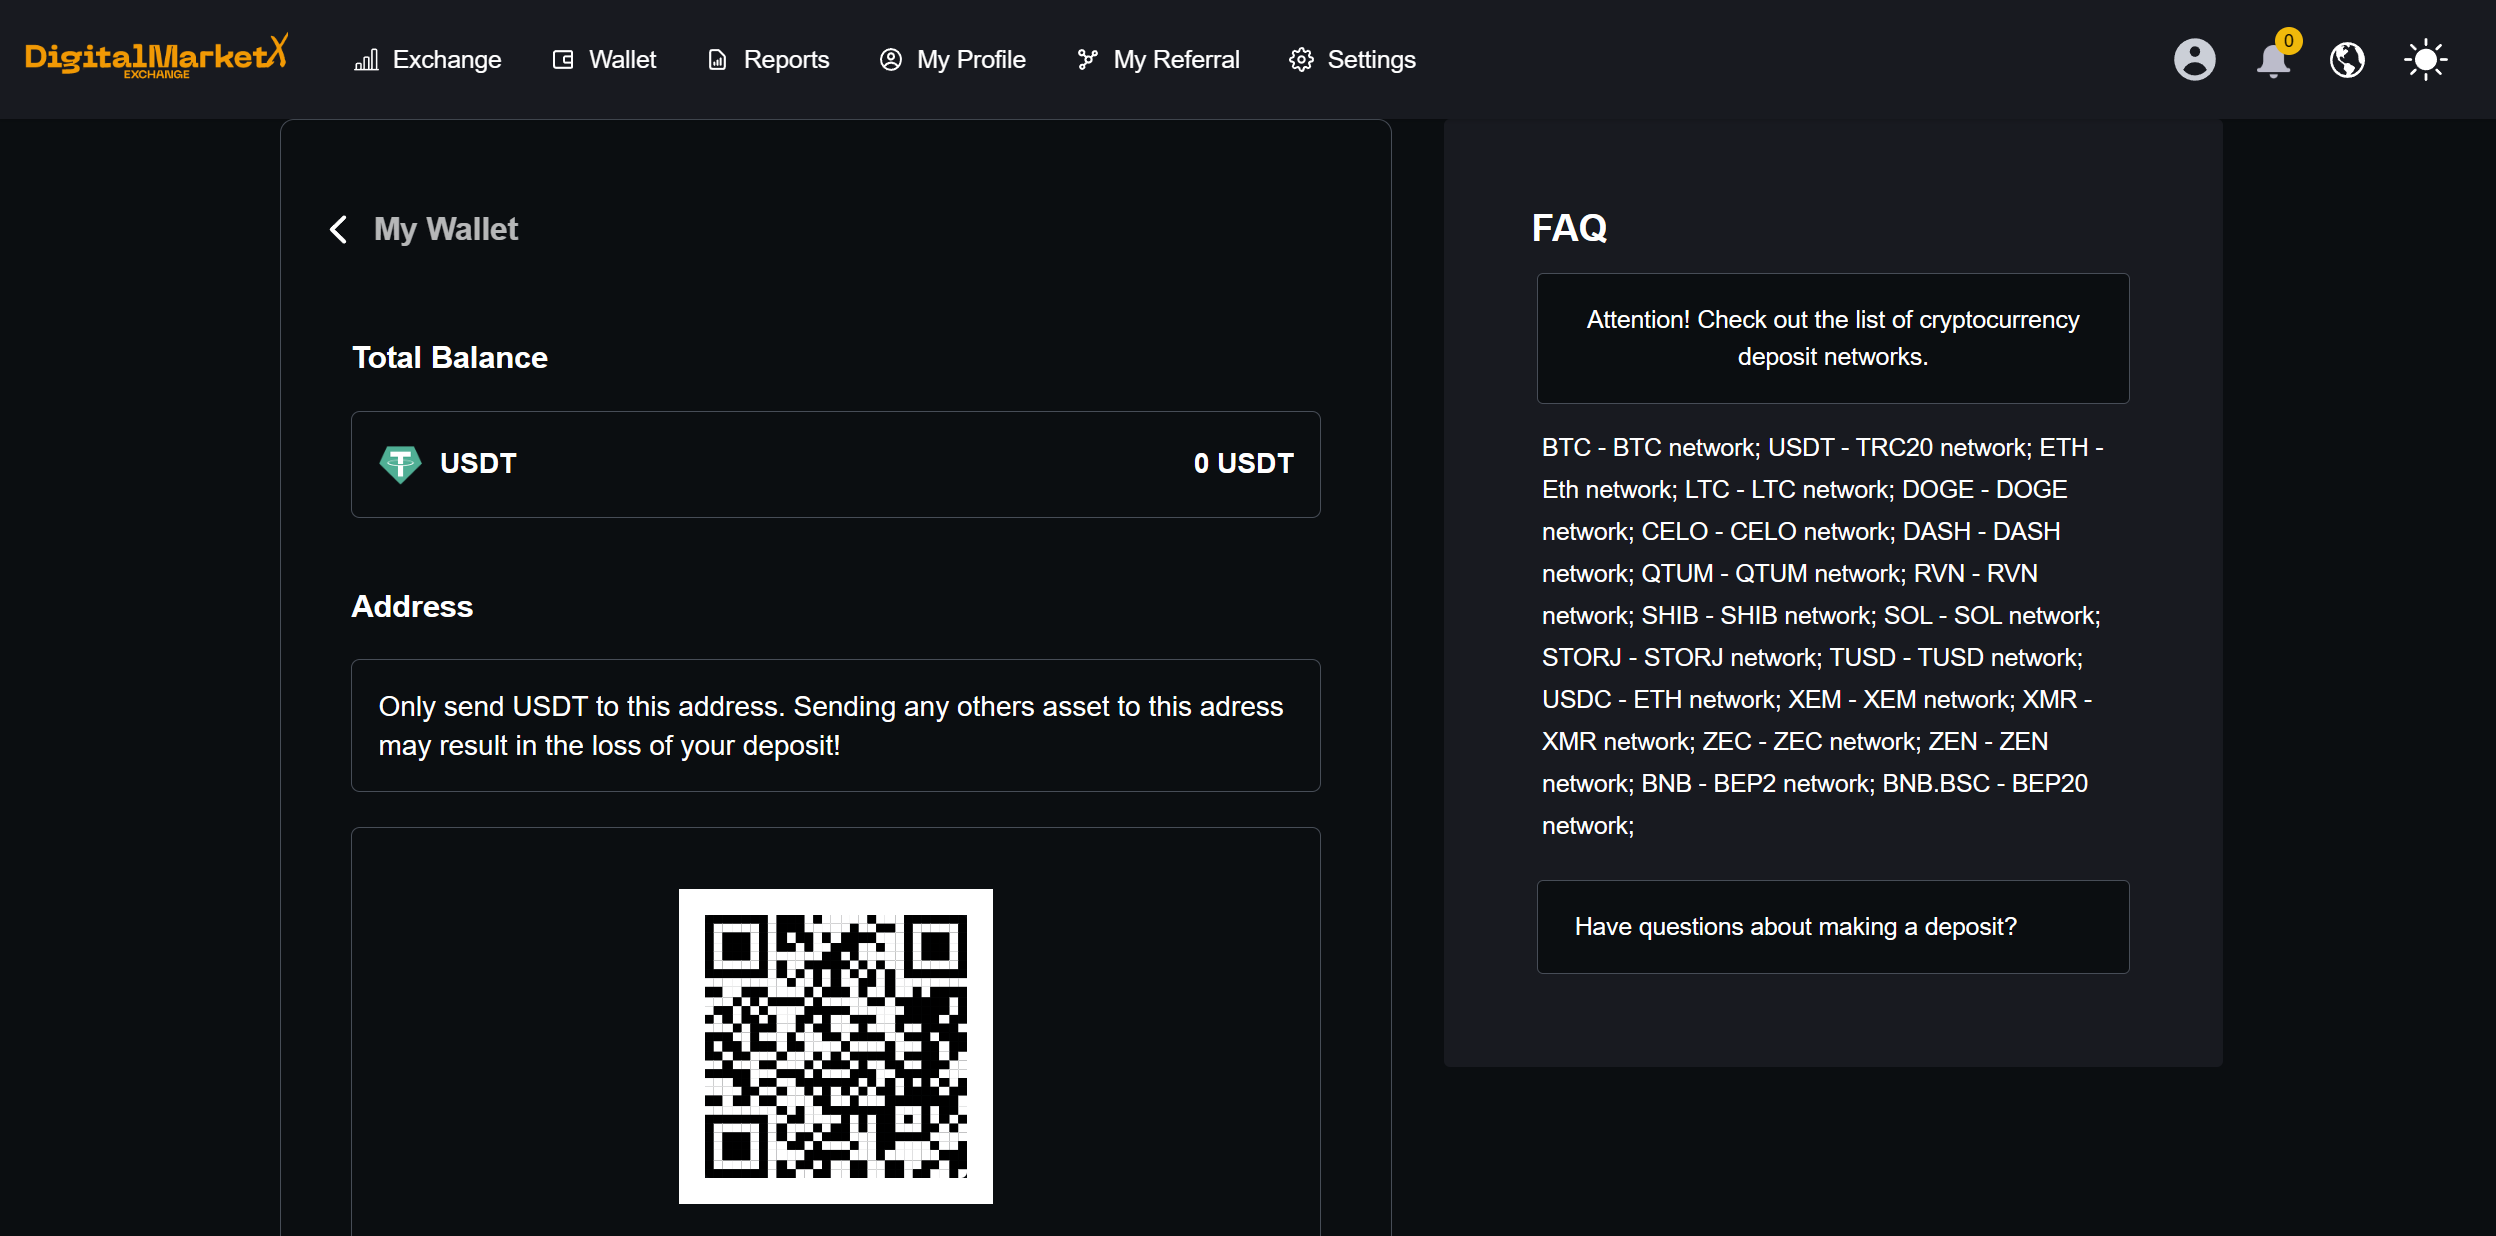Toggle light theme with sun icon

(x=2425, y=60)
